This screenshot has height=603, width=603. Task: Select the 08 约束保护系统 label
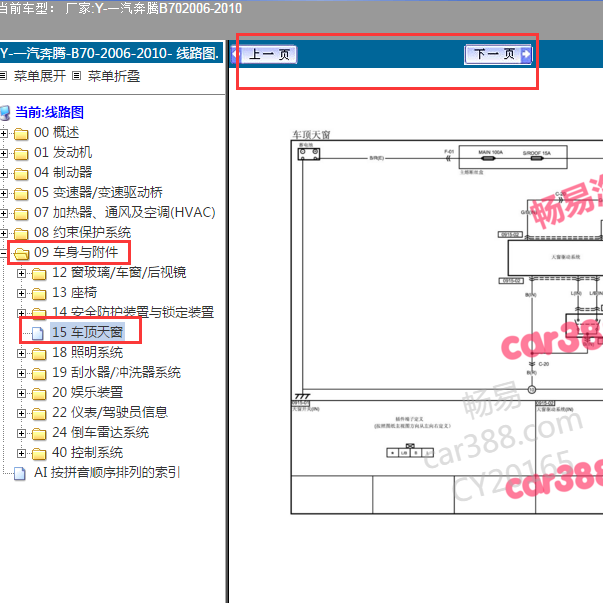[83, 232]
